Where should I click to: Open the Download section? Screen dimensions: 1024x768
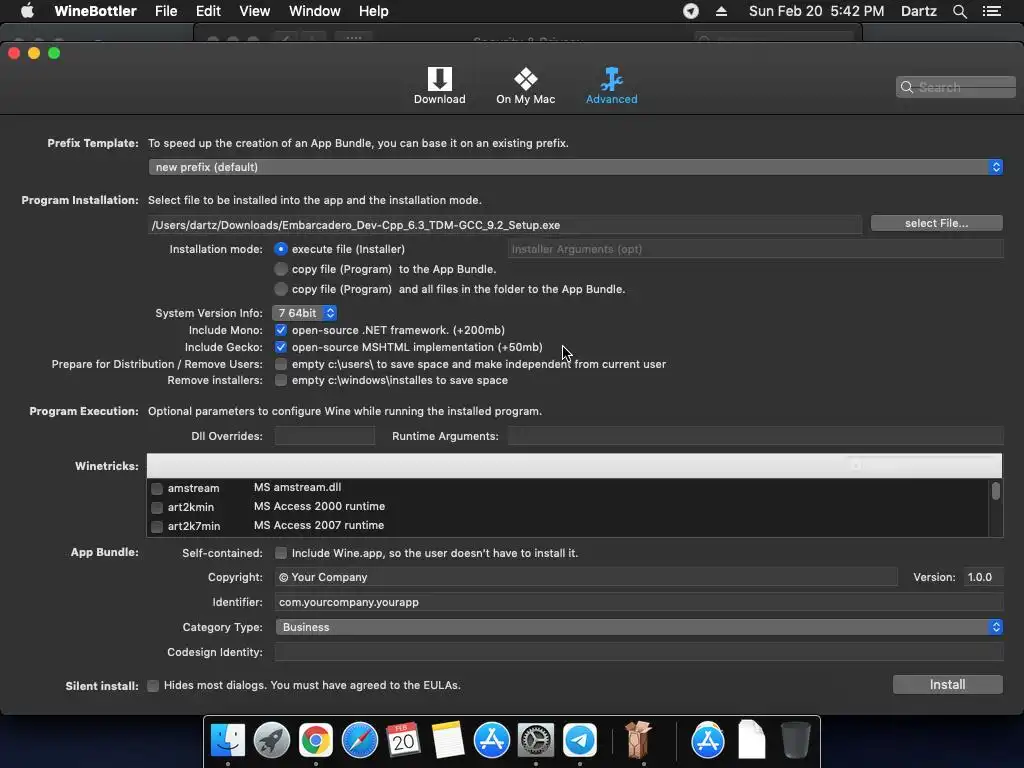tap(440, 86)
